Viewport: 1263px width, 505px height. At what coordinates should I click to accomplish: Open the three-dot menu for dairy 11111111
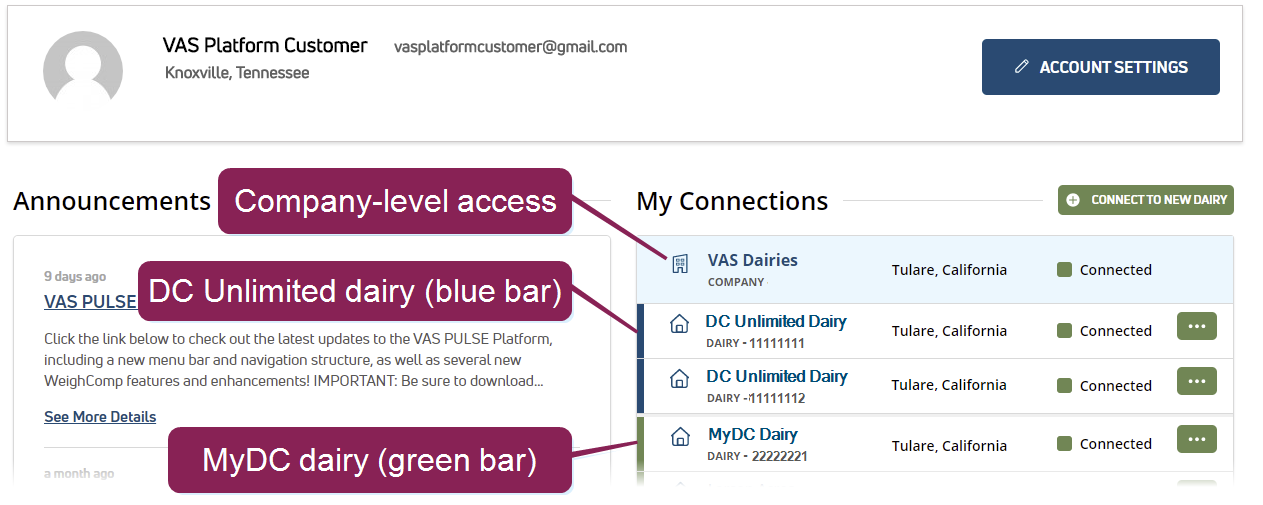tap(1196, 326)
